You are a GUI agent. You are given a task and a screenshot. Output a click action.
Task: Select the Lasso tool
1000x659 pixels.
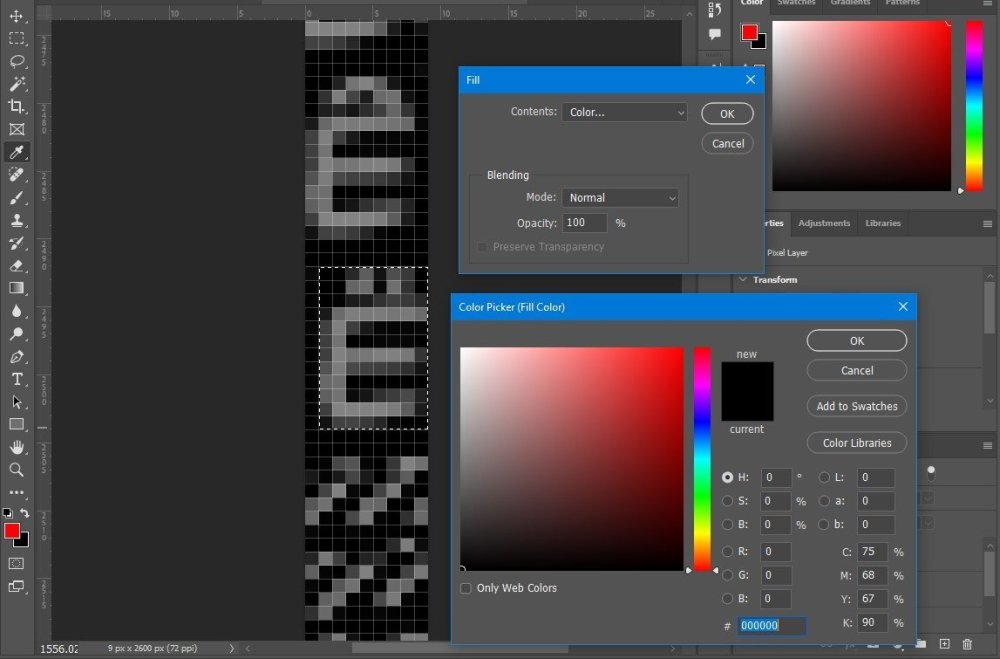pyautogui.click(x=16, y=61)
